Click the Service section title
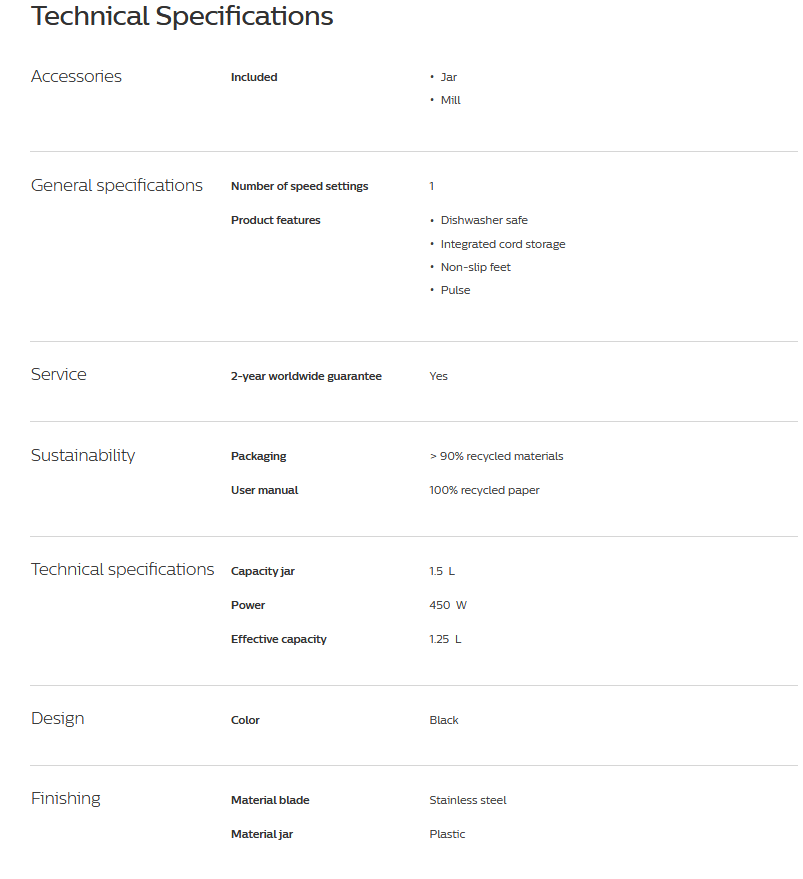 [59, 375]
